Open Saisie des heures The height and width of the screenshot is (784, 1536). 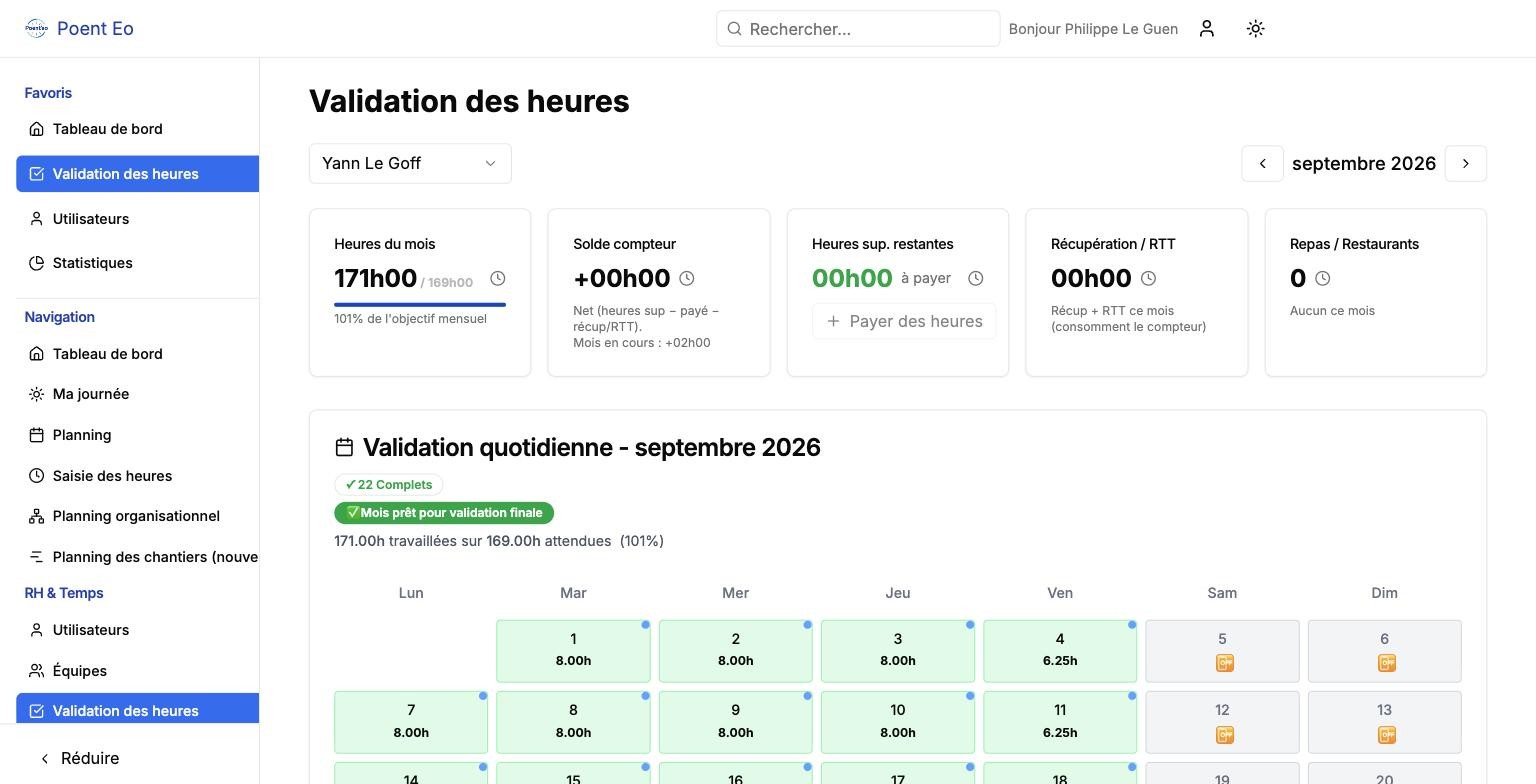(137, 476)
